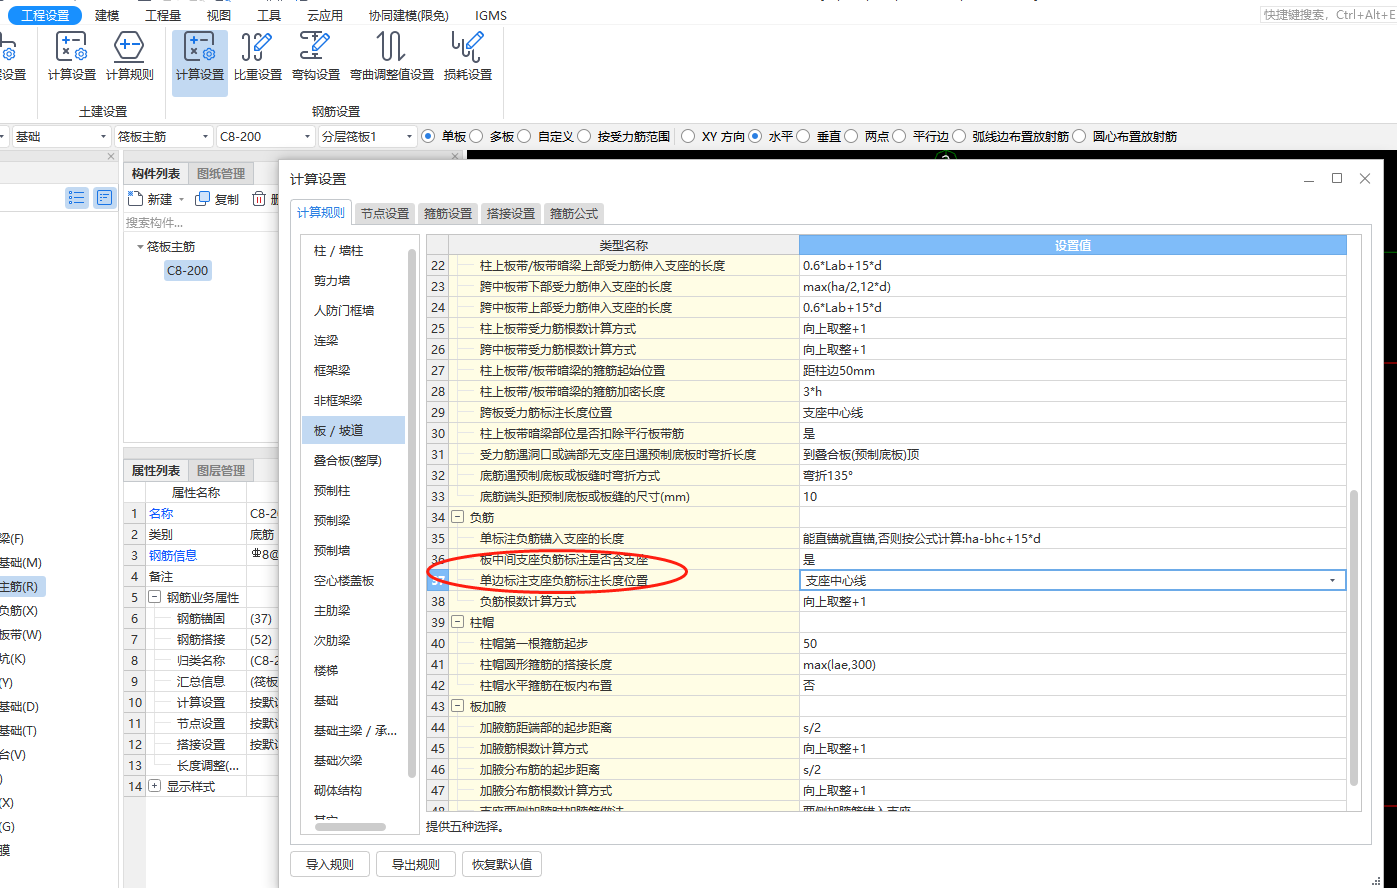
Task: Open the 视图 ribbon tab
Action: click(x=219, y=15)
